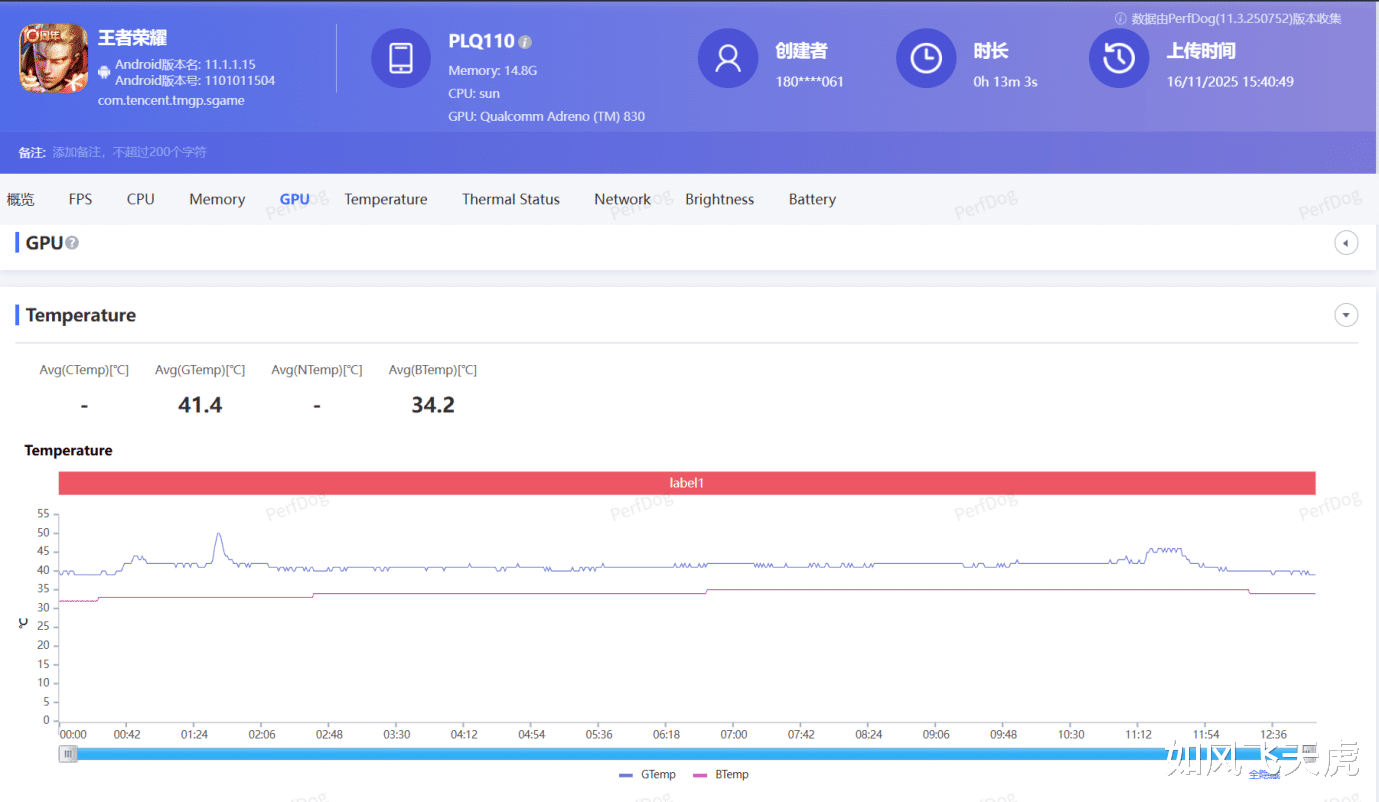This screenshot has height=802, width=1379.
Task: Click the small Android robot icon
Action: click(104, 72)
